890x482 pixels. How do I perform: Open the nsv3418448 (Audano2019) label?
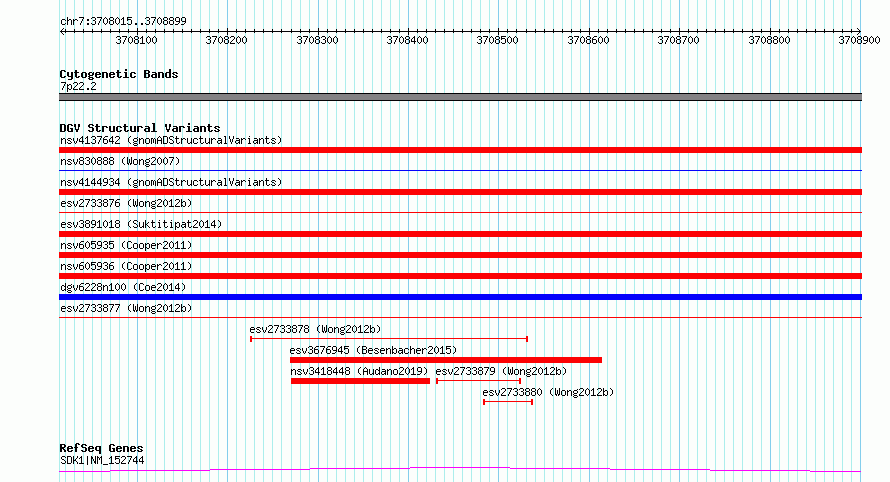click(359, 371)
